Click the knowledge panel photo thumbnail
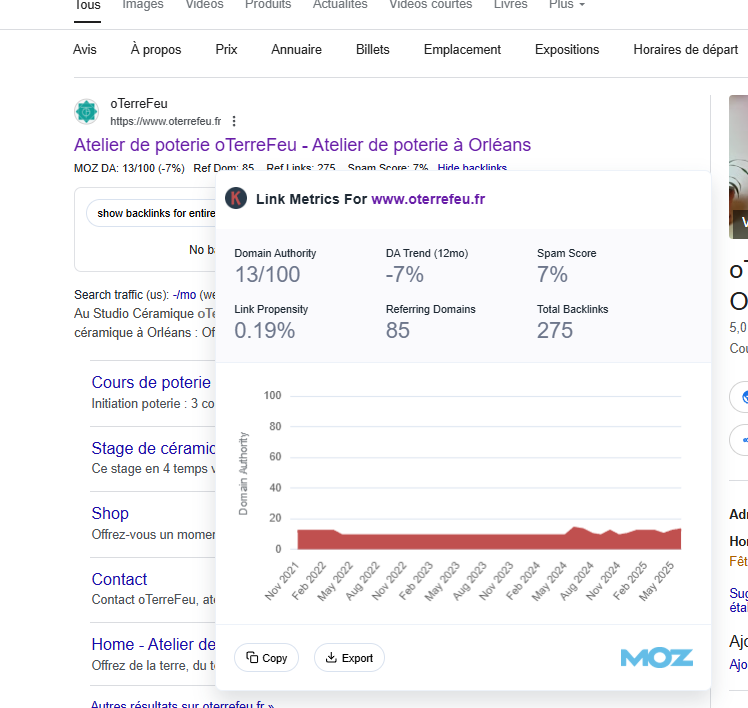Viewport: 748px width, 708px height. pos(738,167)
